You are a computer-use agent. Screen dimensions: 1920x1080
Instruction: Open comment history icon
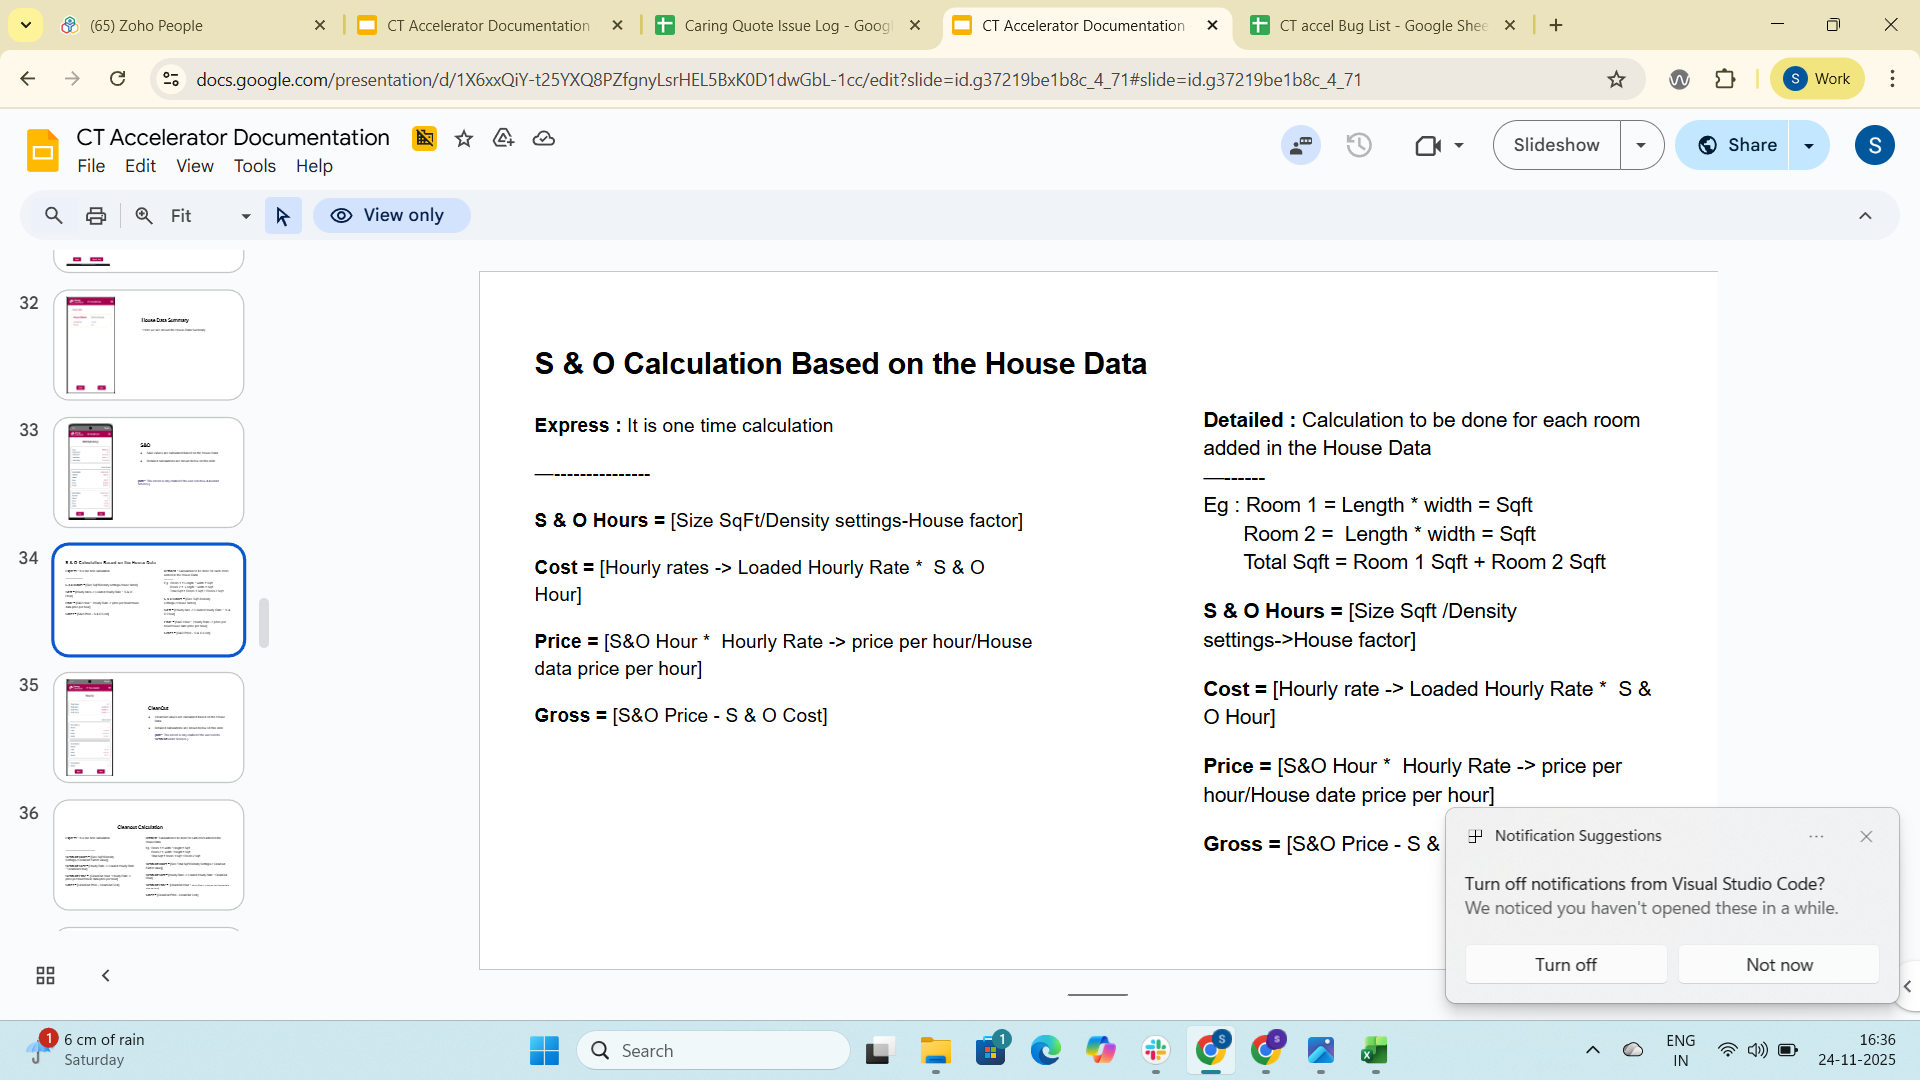coord(1301,146)
